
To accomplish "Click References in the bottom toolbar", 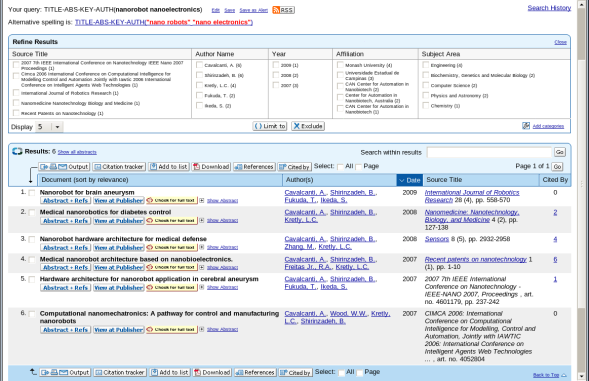I will (x=255, y=372).
